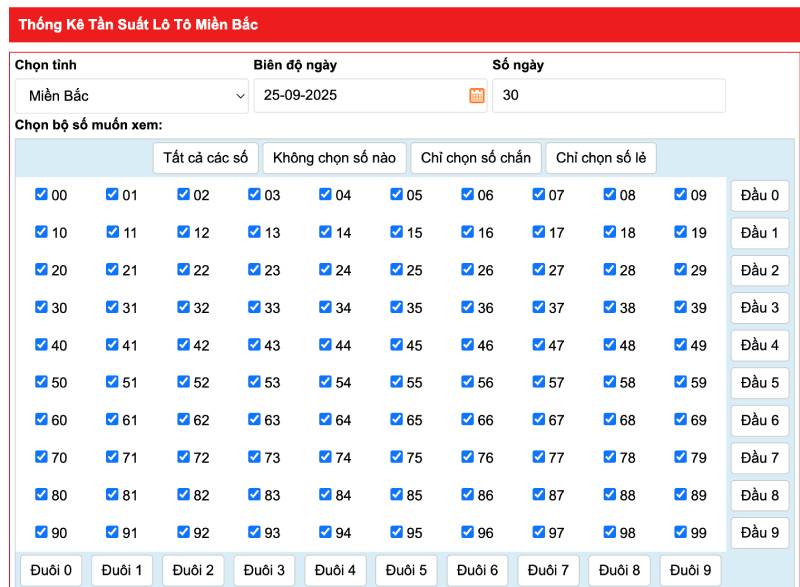Uncheck the number 00 checkbox
The height and width of the screenshot is (587, 800).
[41, 195]
